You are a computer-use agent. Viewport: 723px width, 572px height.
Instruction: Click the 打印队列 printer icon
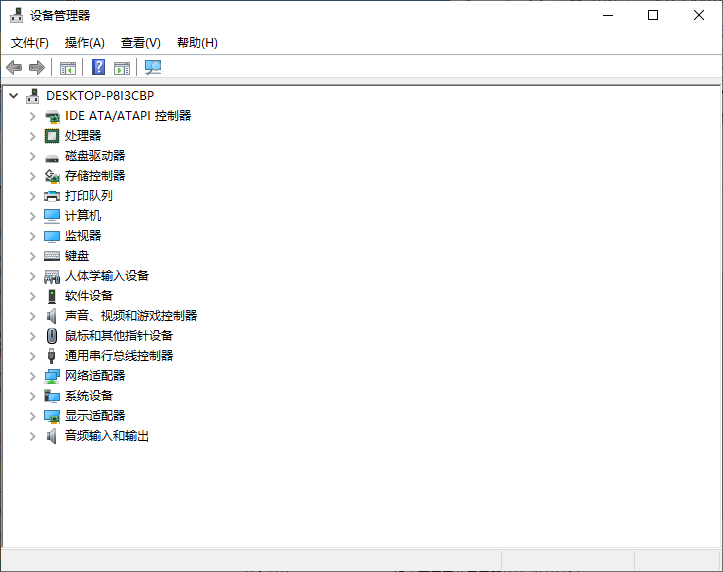[52, 196]
